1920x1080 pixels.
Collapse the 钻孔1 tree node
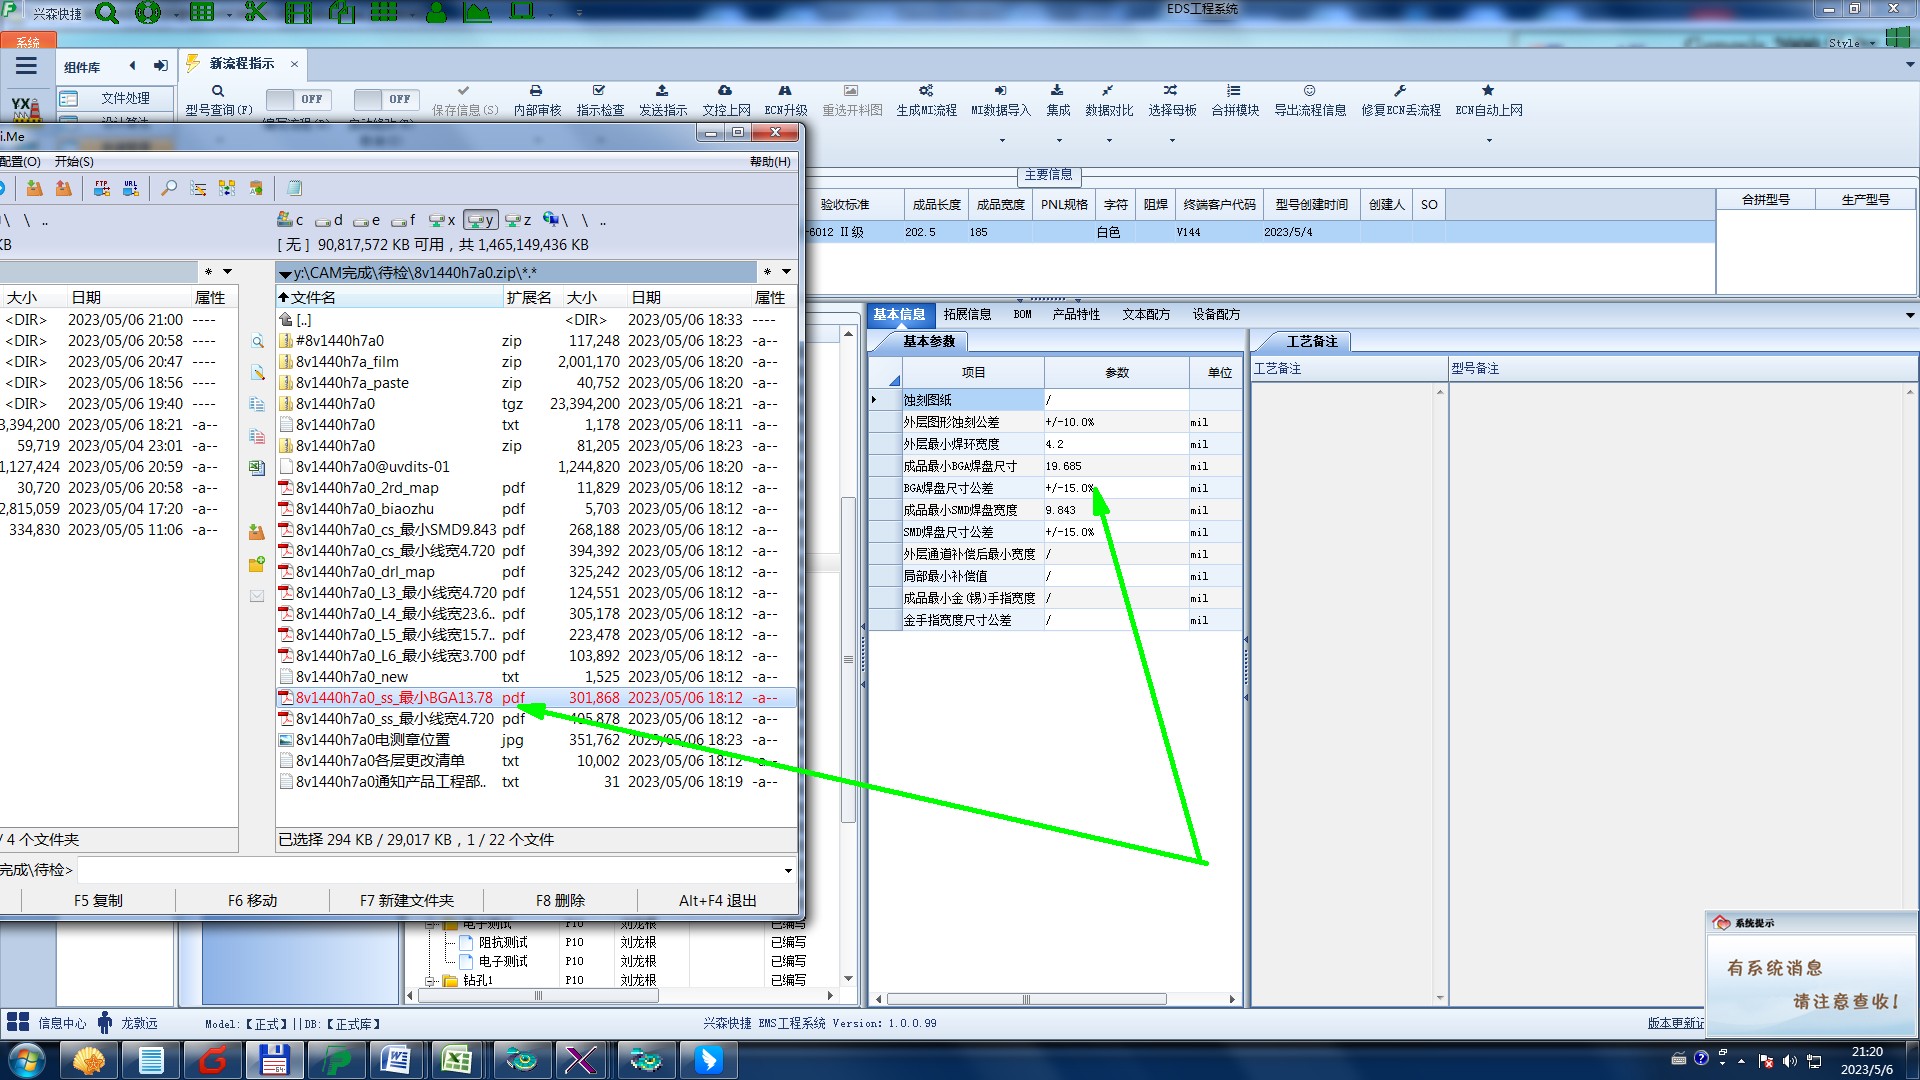pos(430,981)
